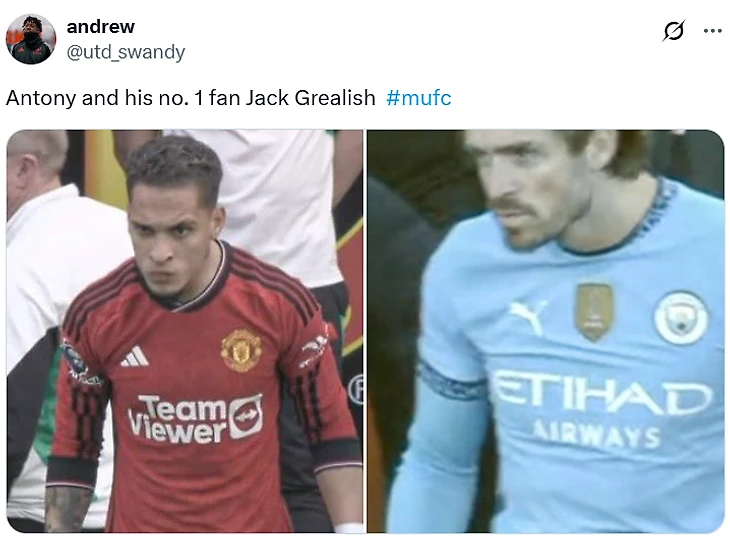Click the TeamViewer logo on red shirt
This screenshot has width=730, height=539.
196,418
